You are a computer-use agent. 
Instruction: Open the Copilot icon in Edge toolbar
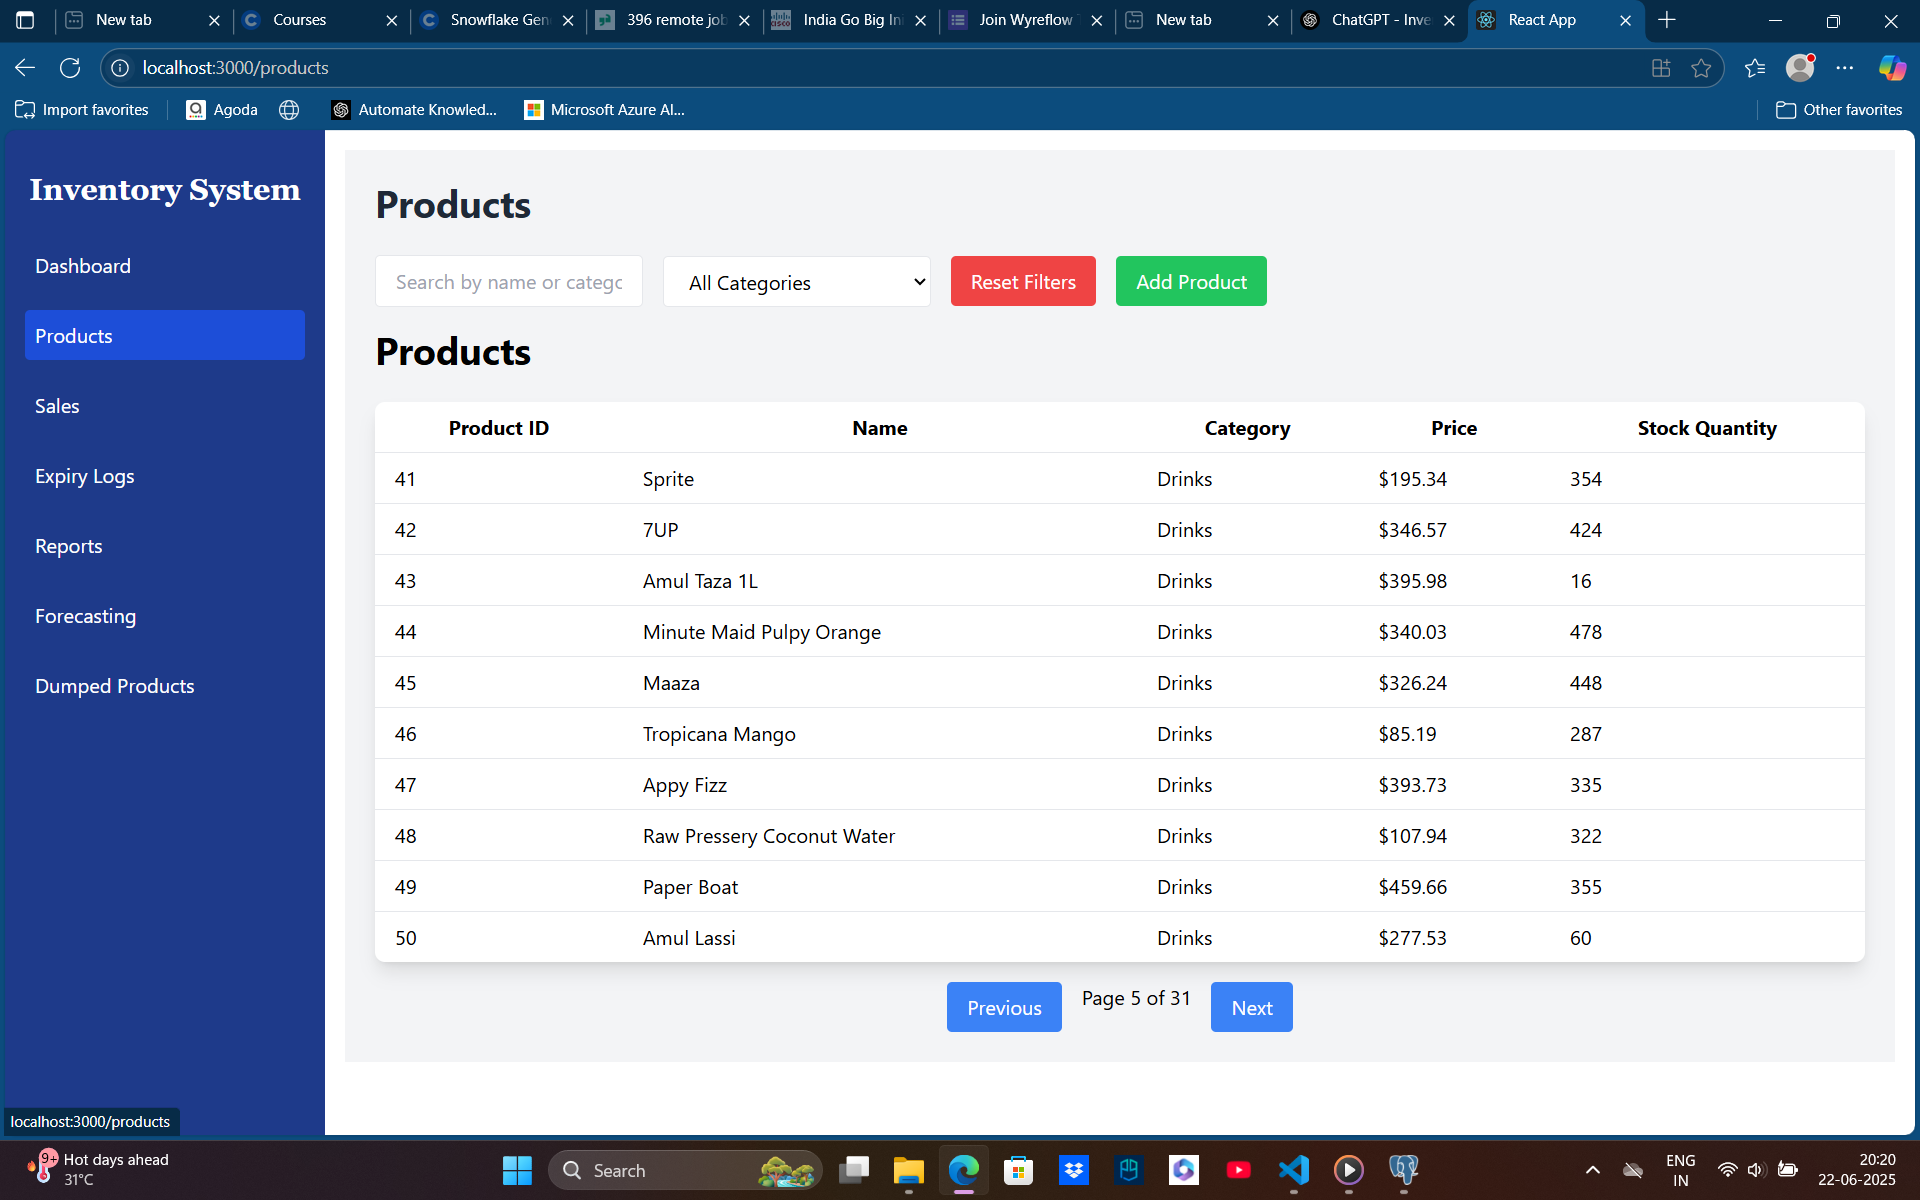pyautogui.click(x=1892, y=68)
